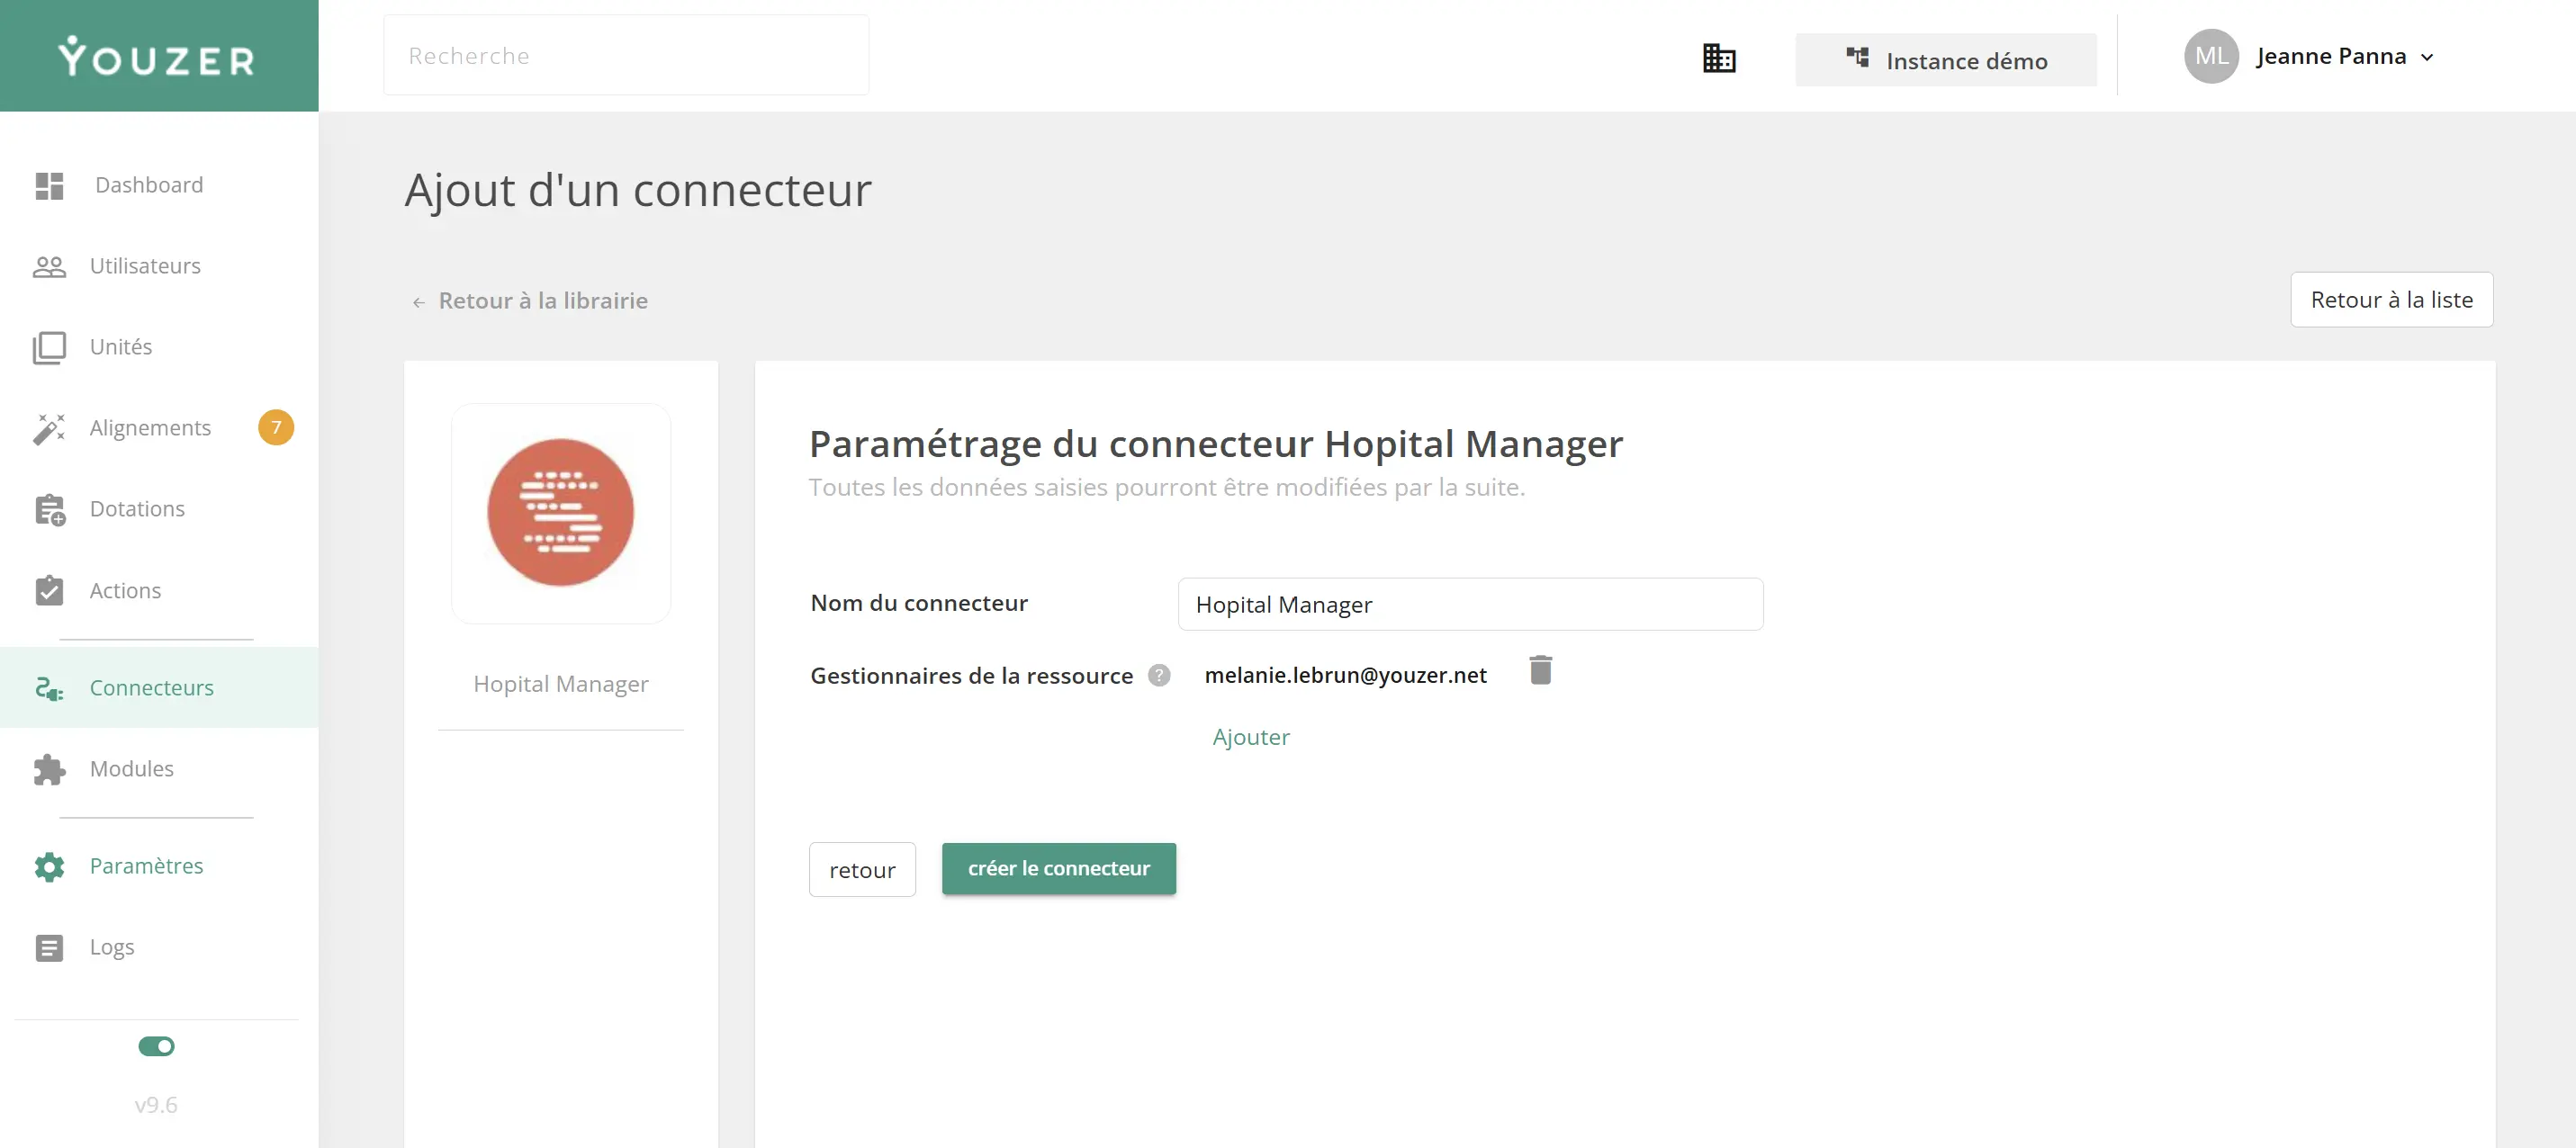Screen dimensions: 2576x1148
Task: Click the building organisation icon in header
Action: coord(1719,58)
